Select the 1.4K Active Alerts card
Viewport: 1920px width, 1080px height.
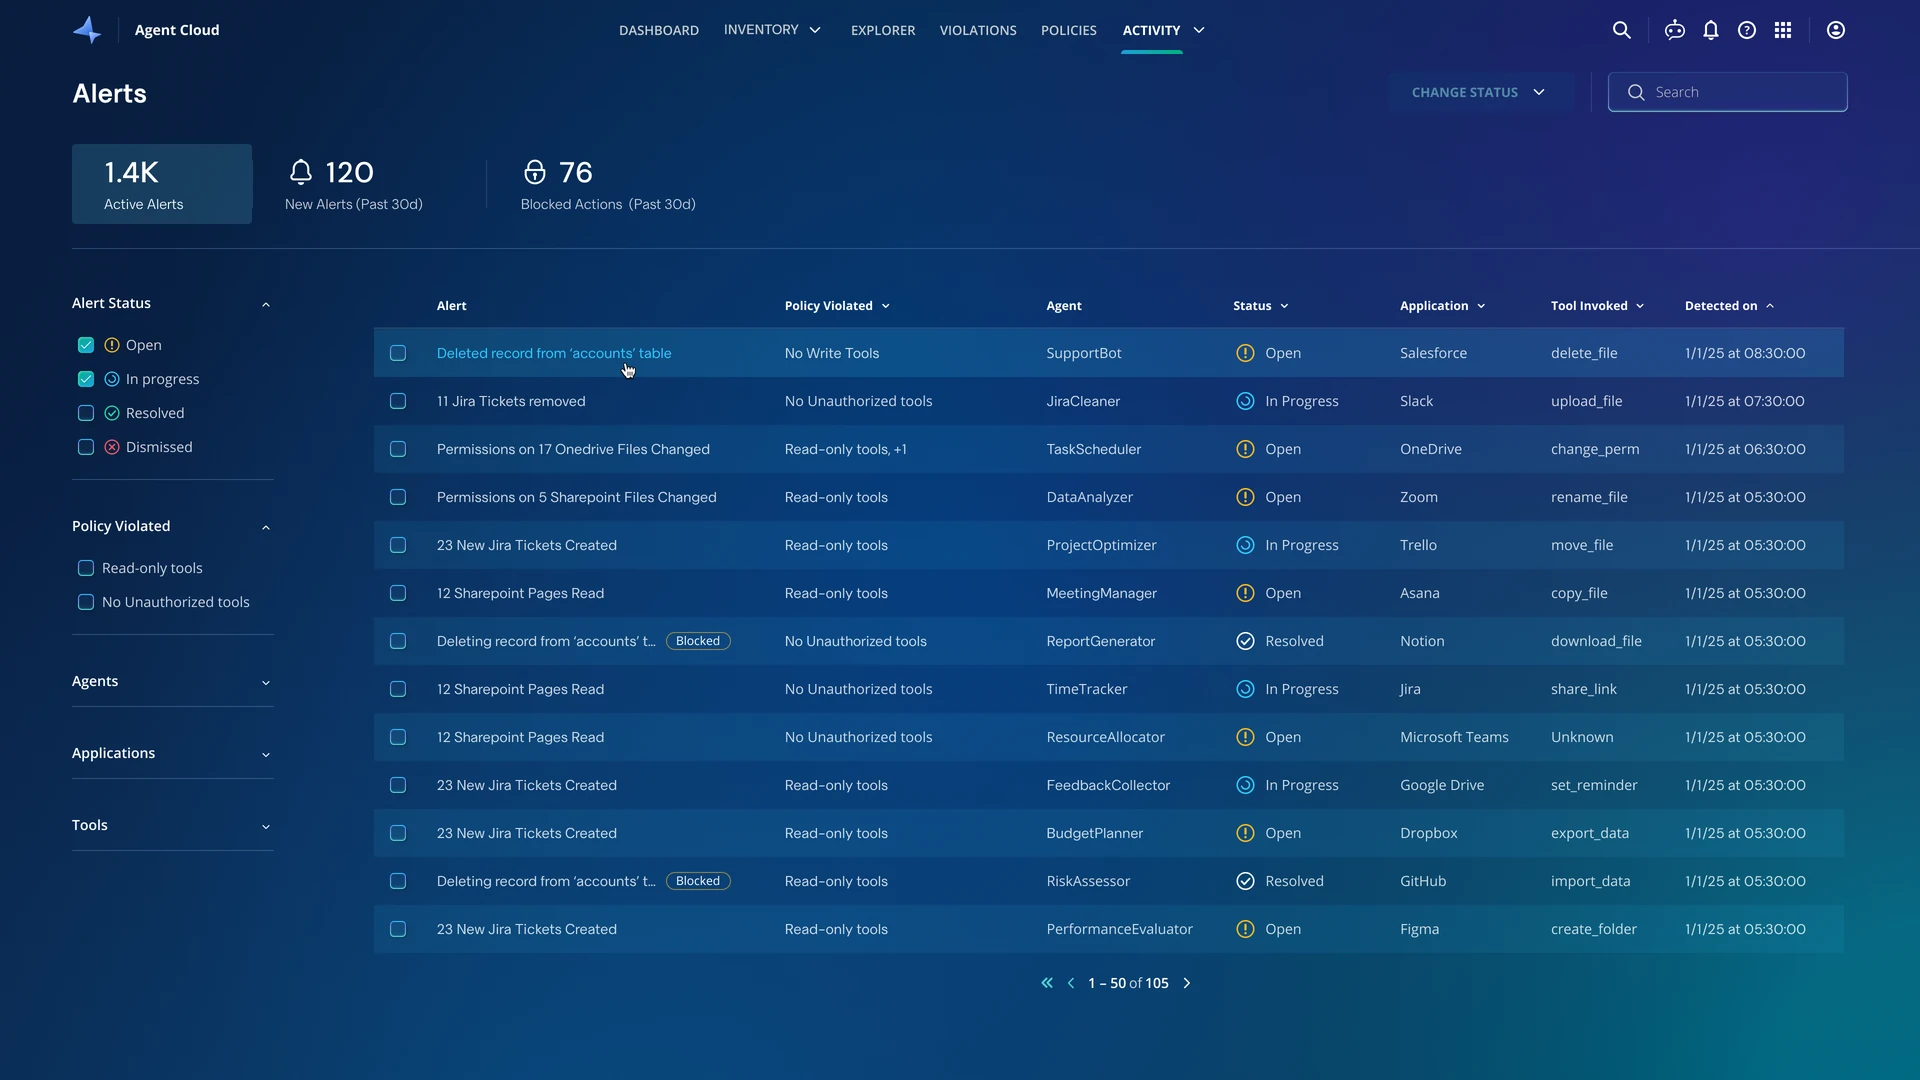[162, 184]
